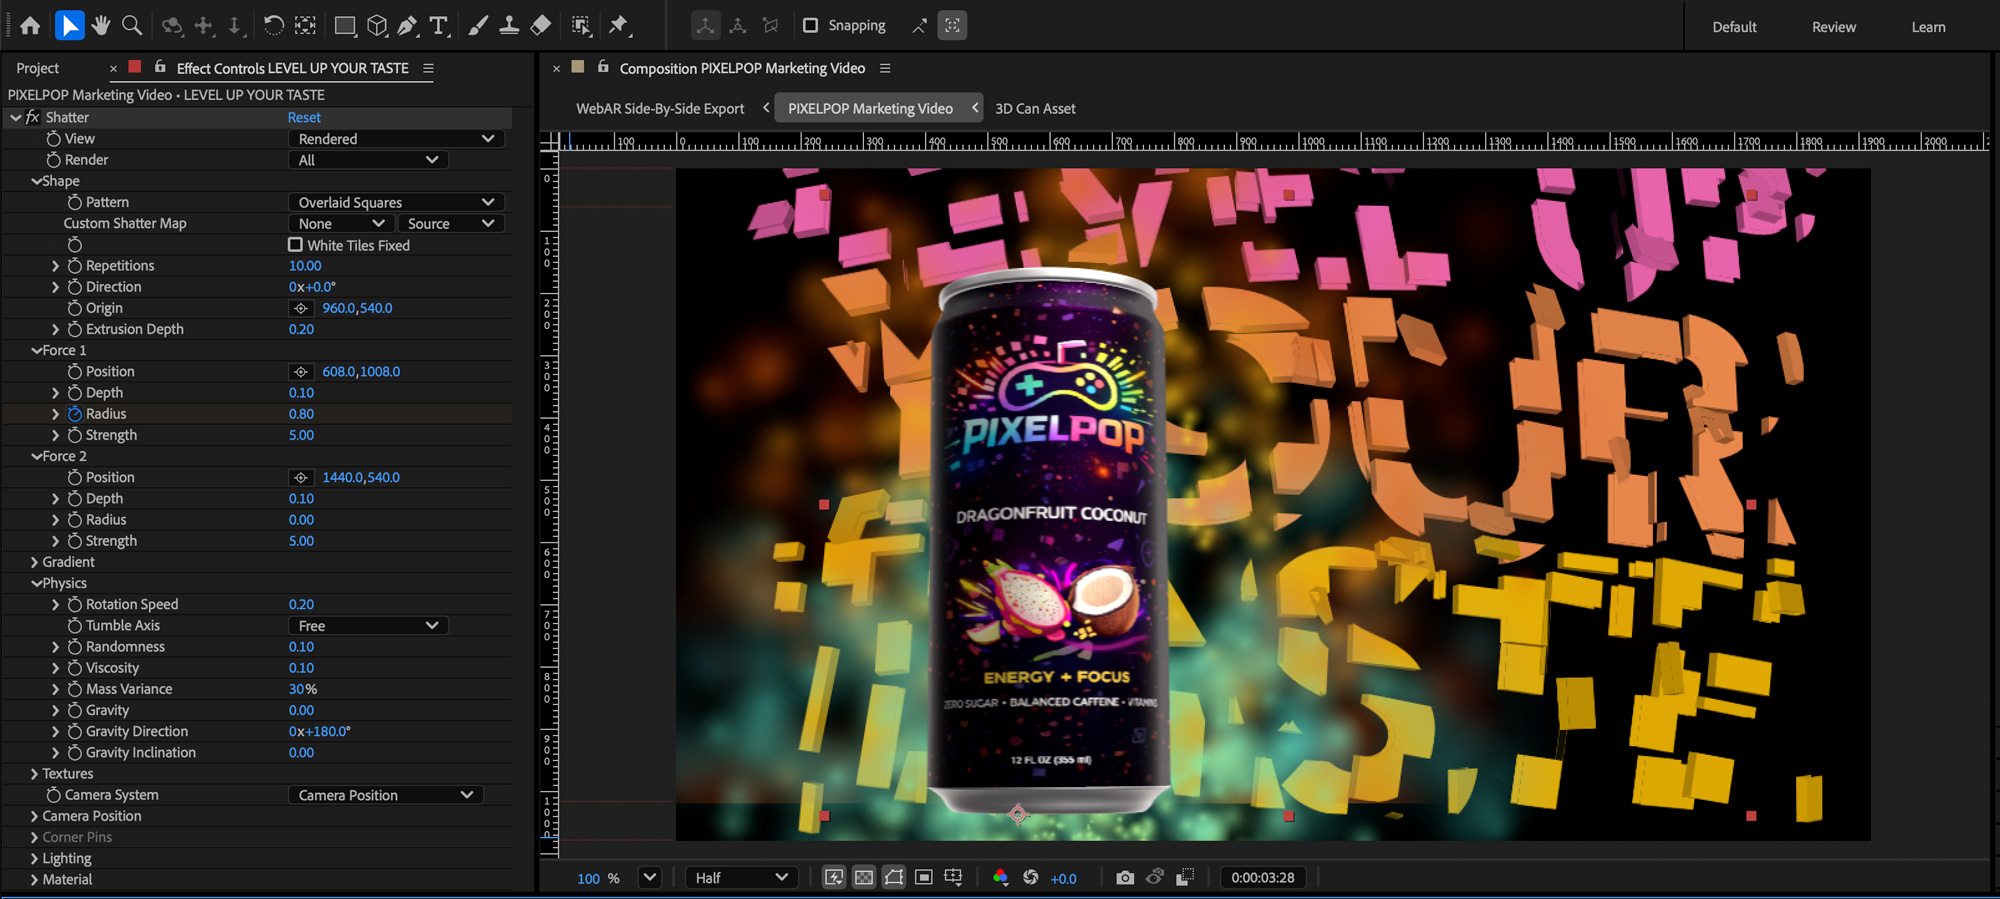This screenshot has height=899, width=2000.
Task: Click the Default workspace button
Action: (x=1734, y=27)
